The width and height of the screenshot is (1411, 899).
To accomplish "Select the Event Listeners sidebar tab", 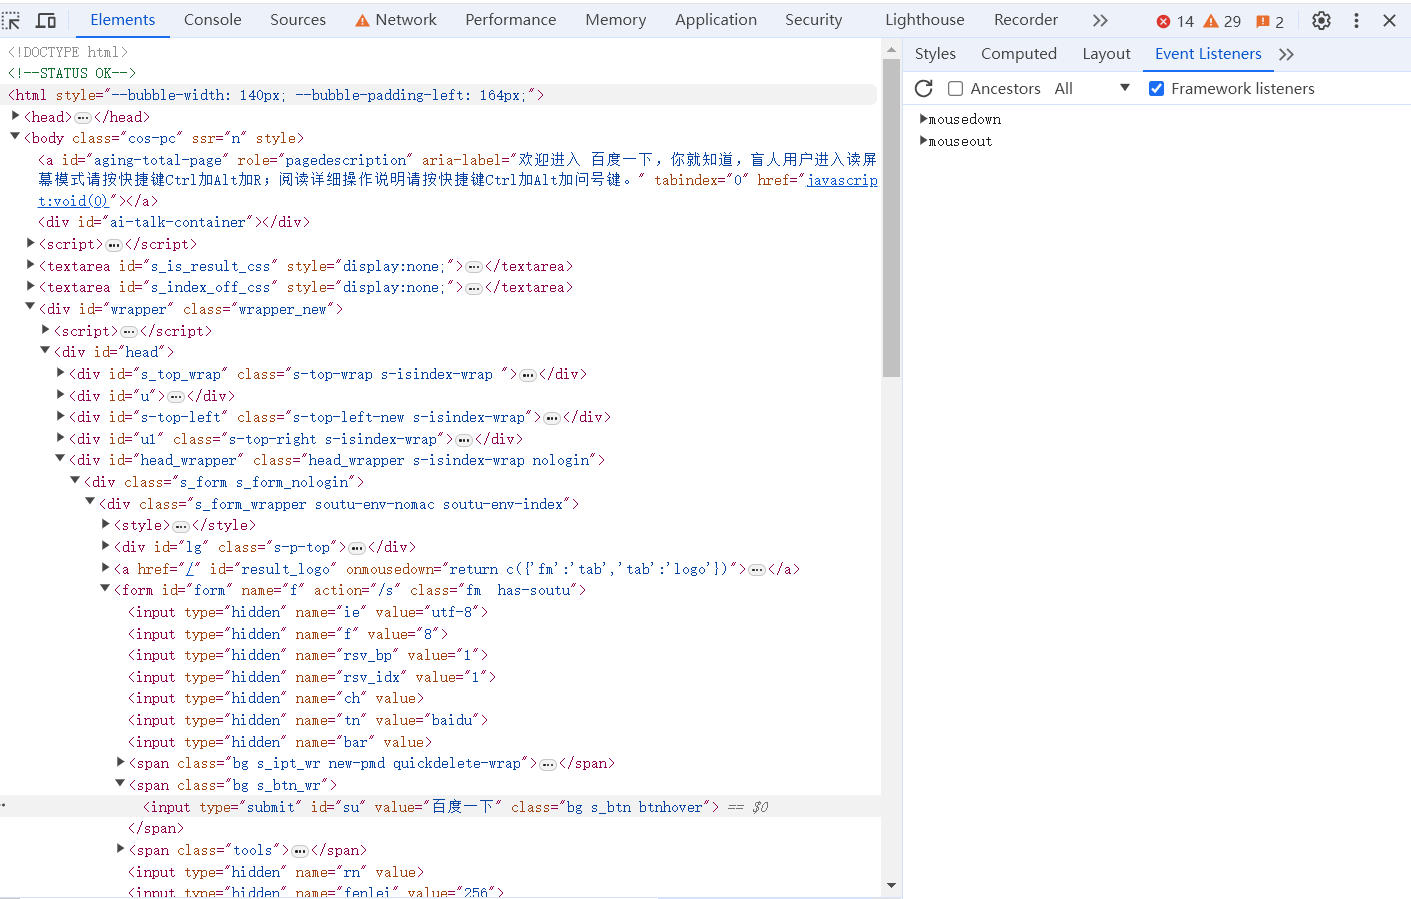I will tap(1208, 54).
